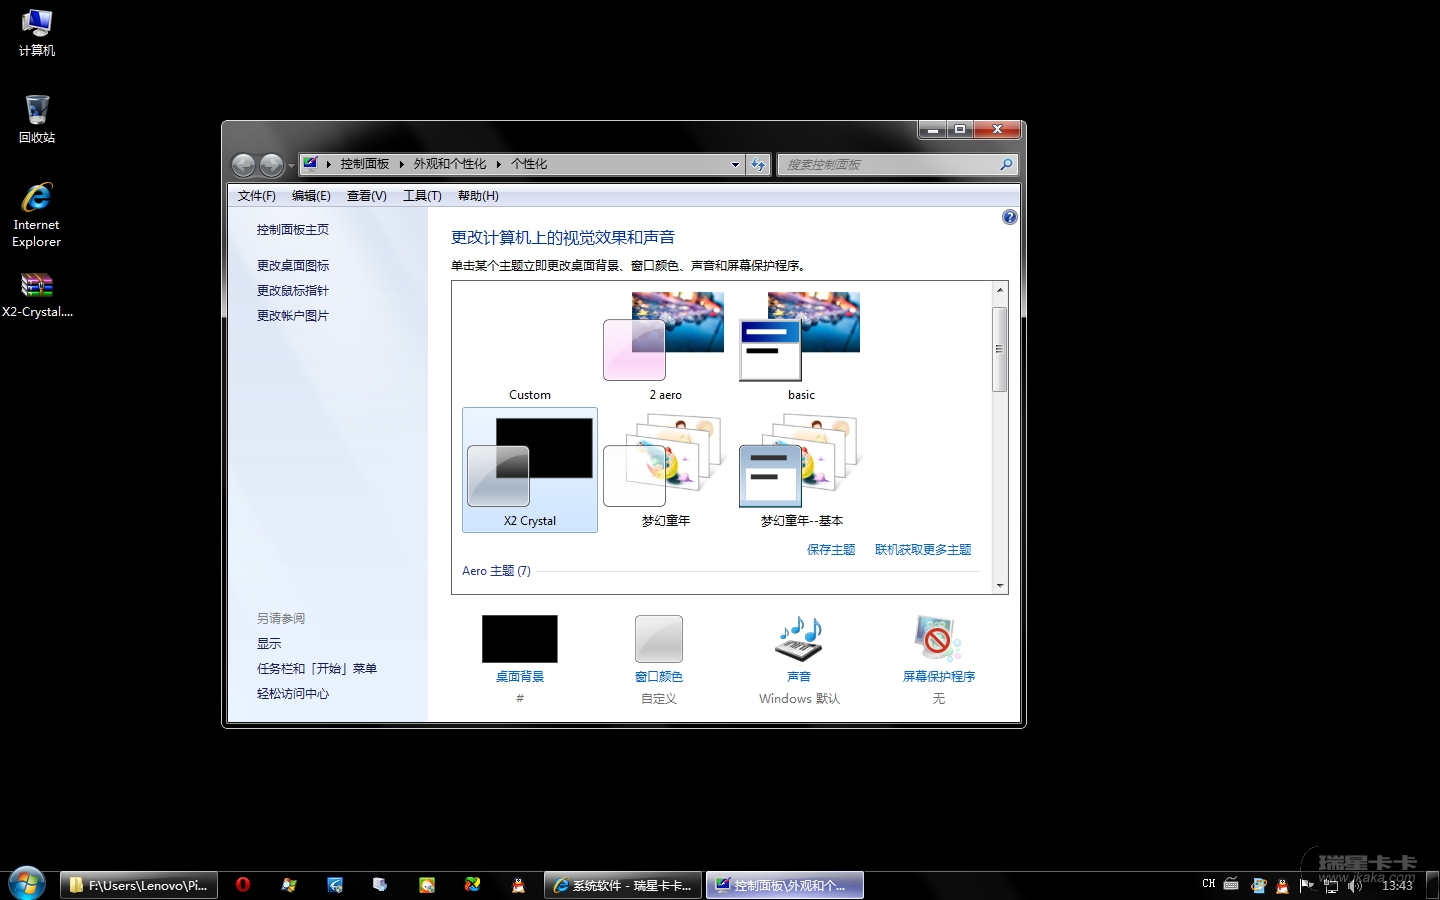This screenshot has width=1440, height=900.
Task: Go to 外观和个性化 in the address breadcrumb
Action: coord(450,164)
